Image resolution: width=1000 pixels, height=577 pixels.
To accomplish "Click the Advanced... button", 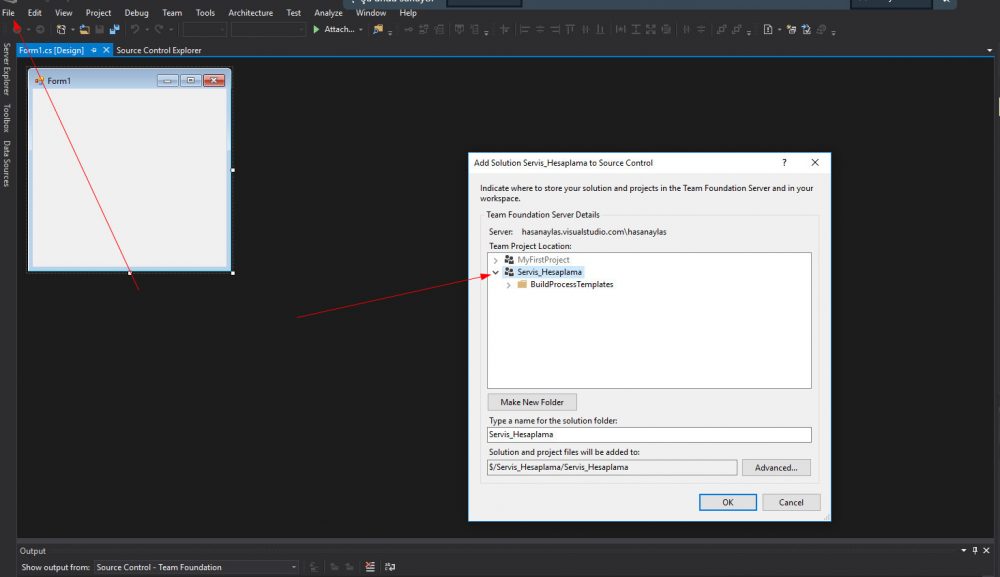I will coord(776,467).
